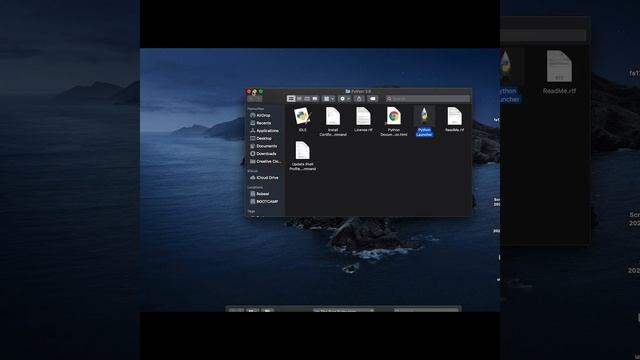Open Documents in the Finder sidebar

click(x=264, y=146)
